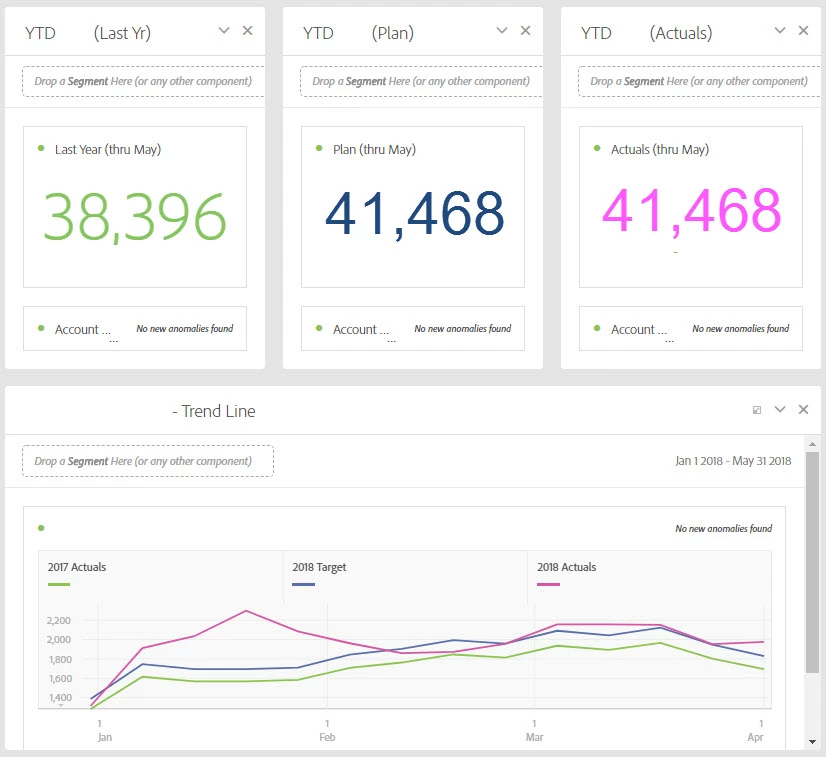826x757 pixels.
Task: Select the navy 41,468 Plan number
Action: (x=415, y=214)
